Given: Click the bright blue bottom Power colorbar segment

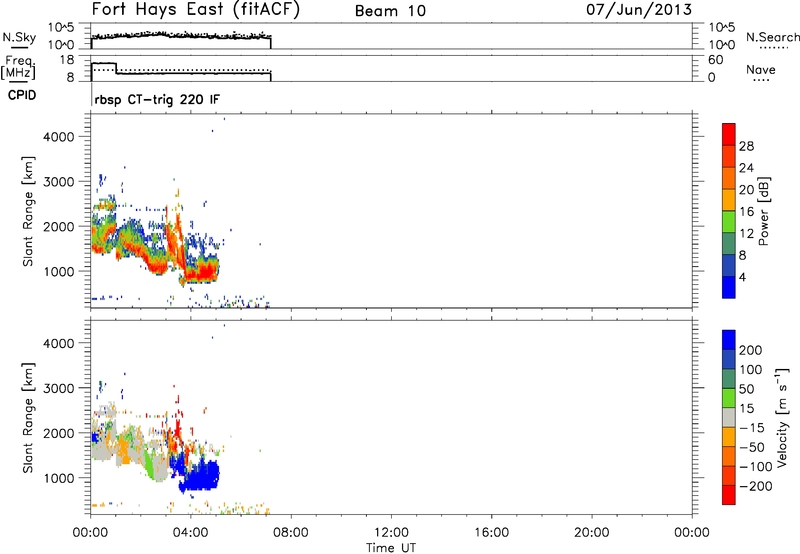Looking at the screenshot, I should pos(729,287).
